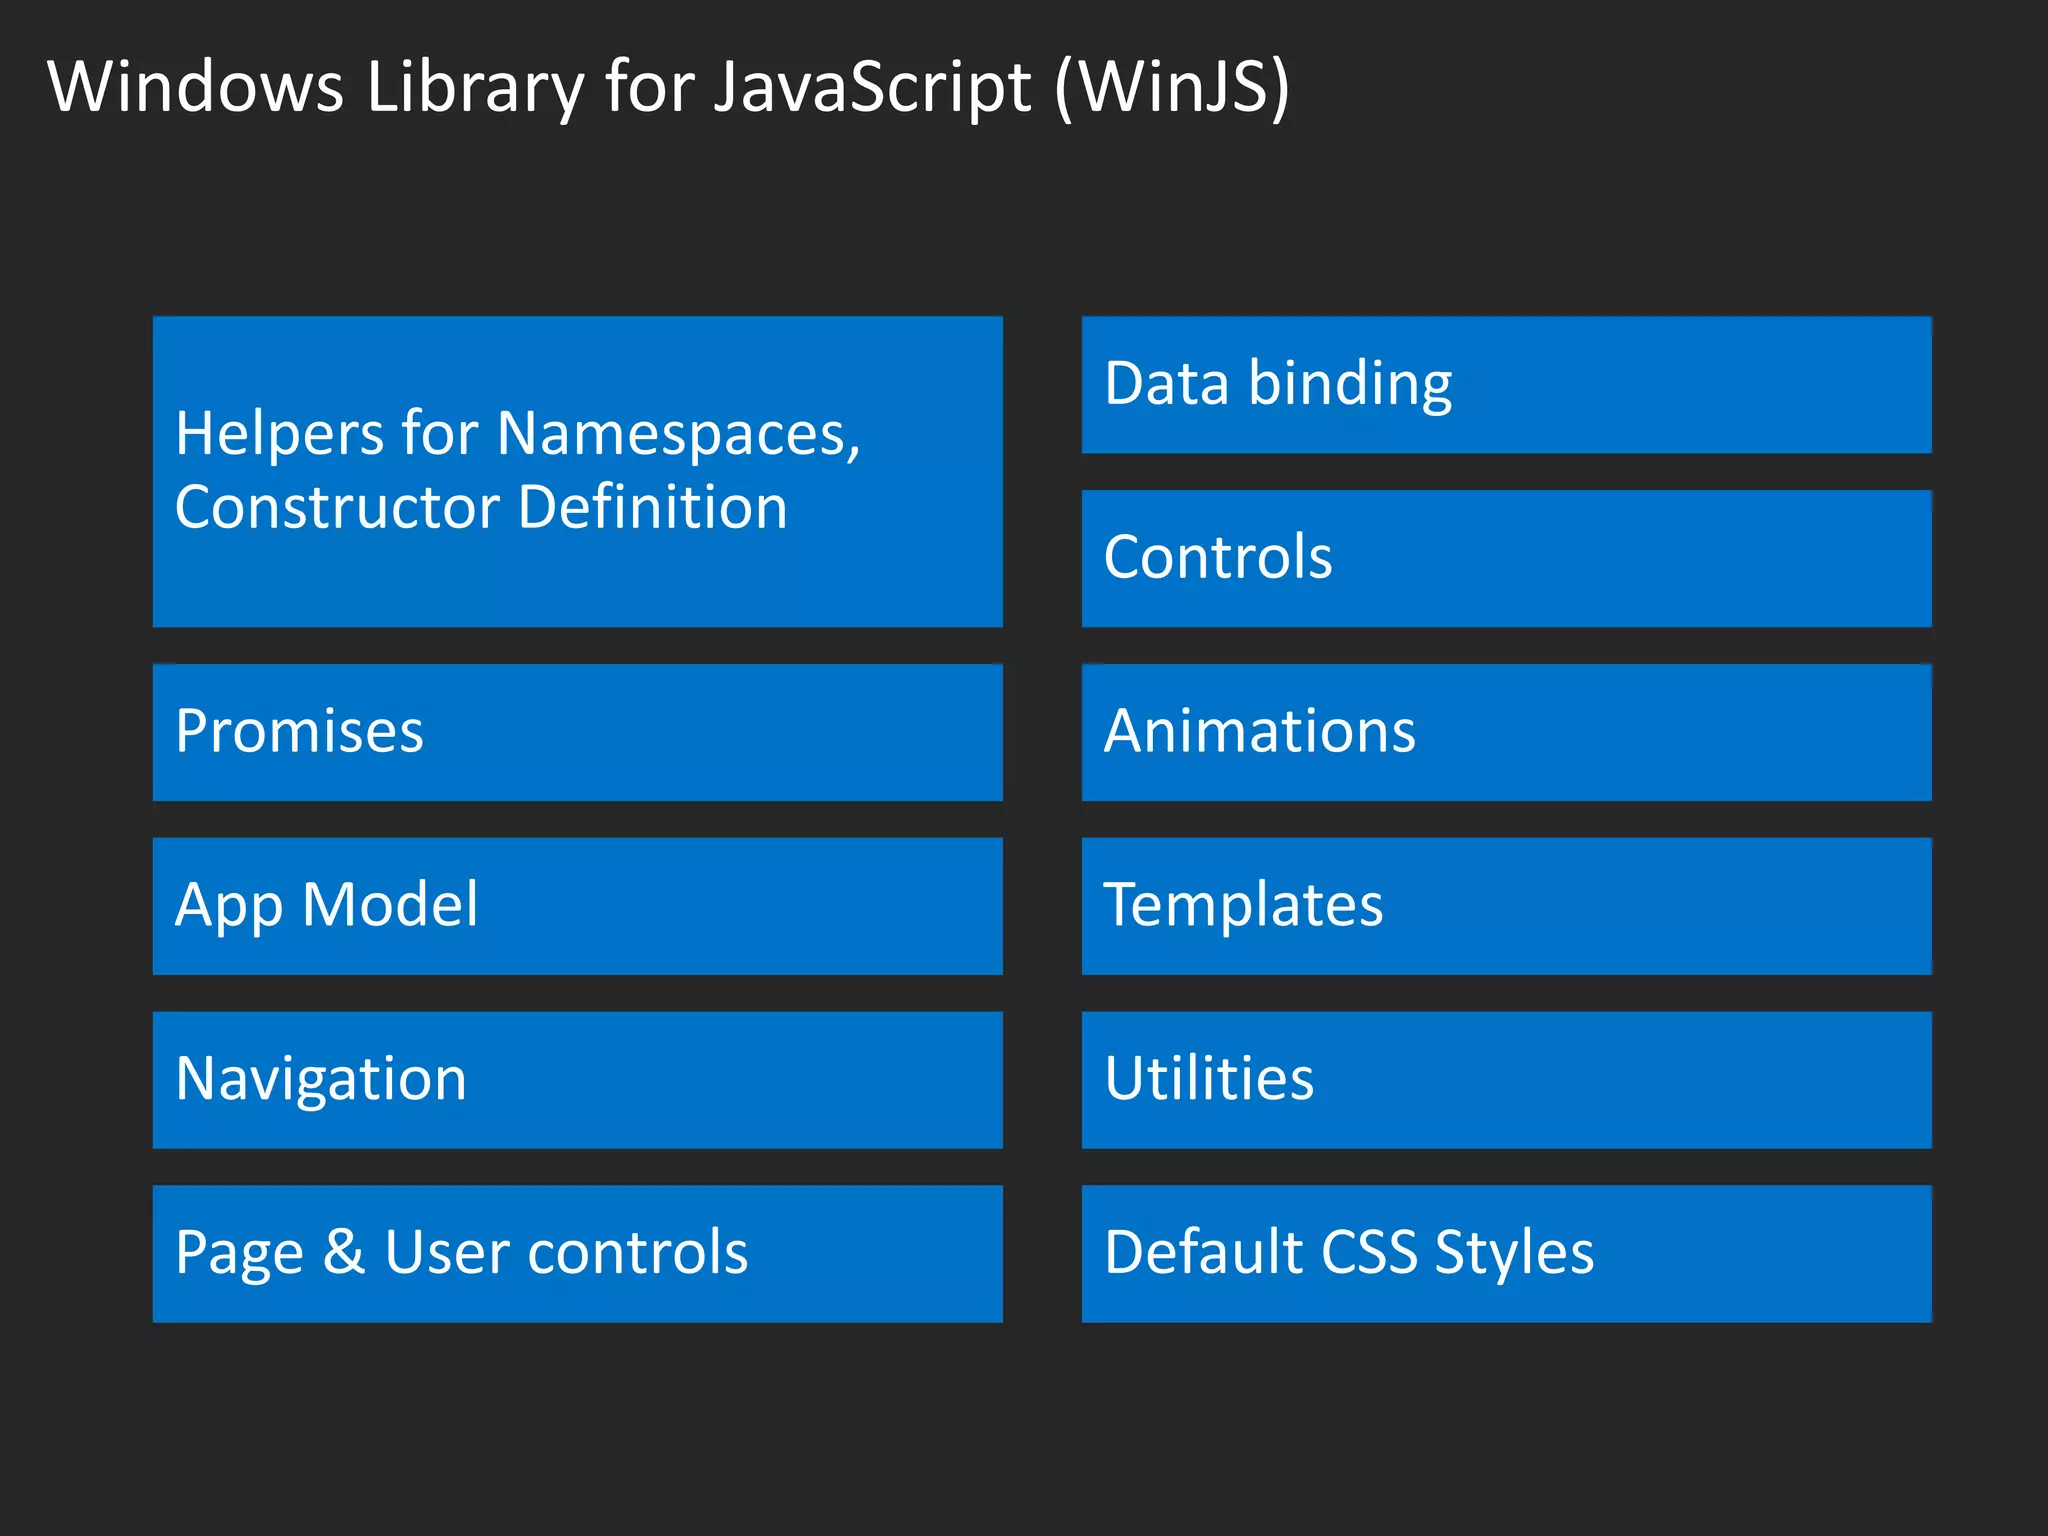The width and height of the screenshot is (2048, 1536).
Task: Click the word JavaScript in title
Action: (x=871, y=88)
